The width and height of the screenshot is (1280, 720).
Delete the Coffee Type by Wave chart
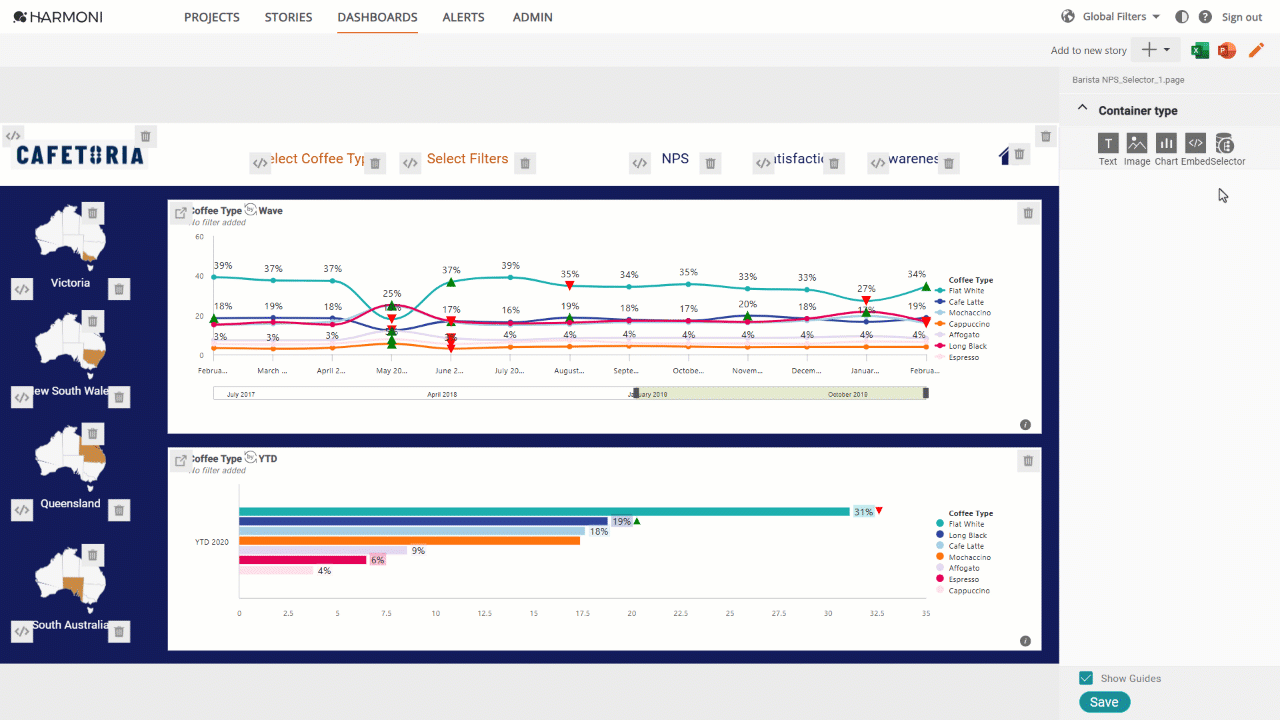click(1027, 213)
